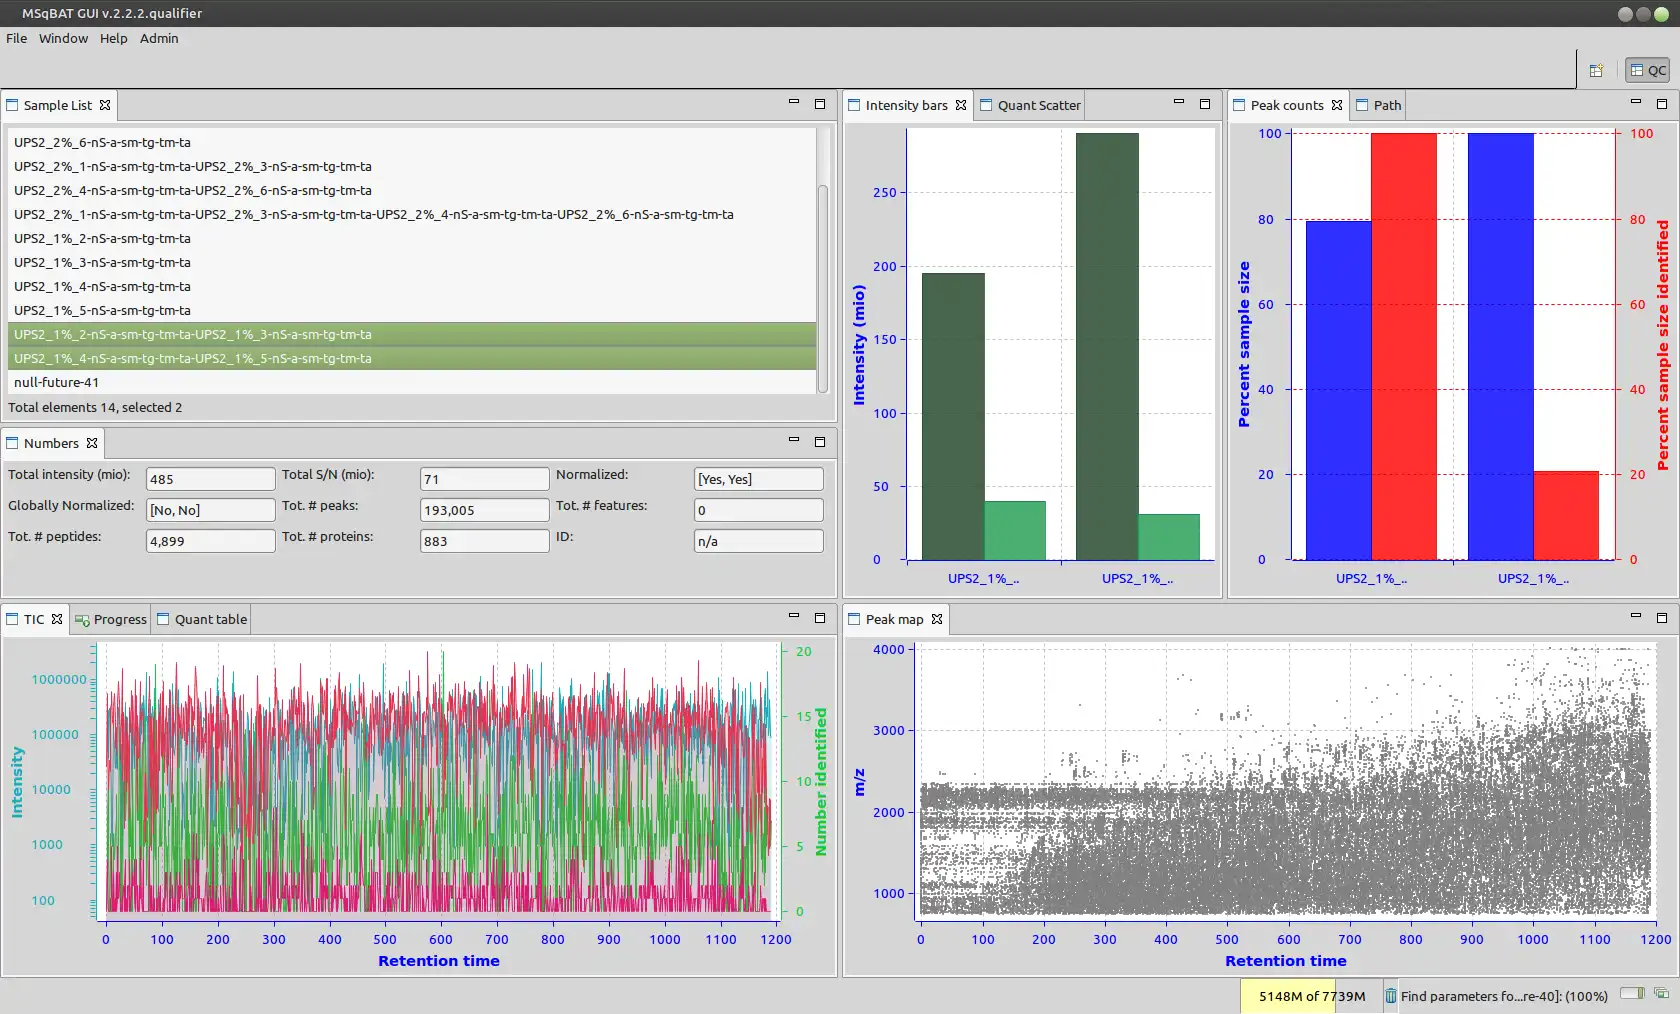Close the Peak counts tab
1680x1014 pixels.
(x=1337, y=105)
